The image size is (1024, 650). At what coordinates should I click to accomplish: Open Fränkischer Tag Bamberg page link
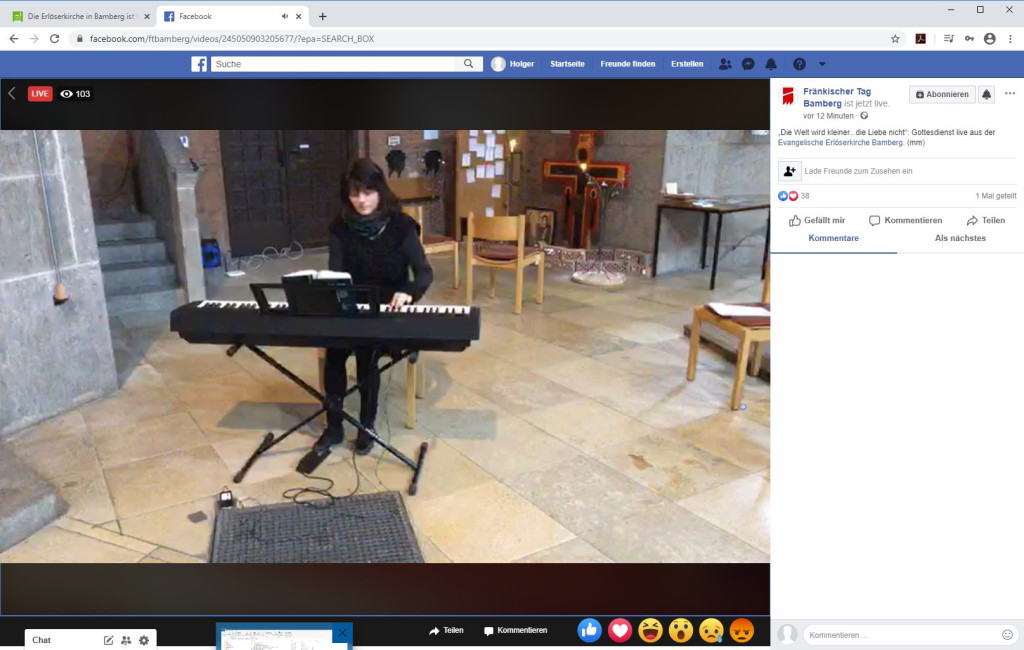[837, 97]
